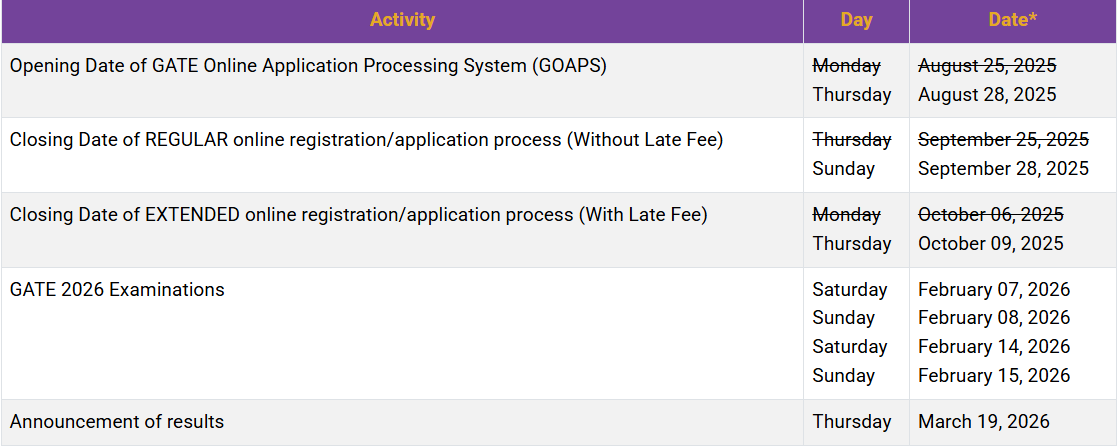Click the February 15, 2026 exam date

click(994, 375)
